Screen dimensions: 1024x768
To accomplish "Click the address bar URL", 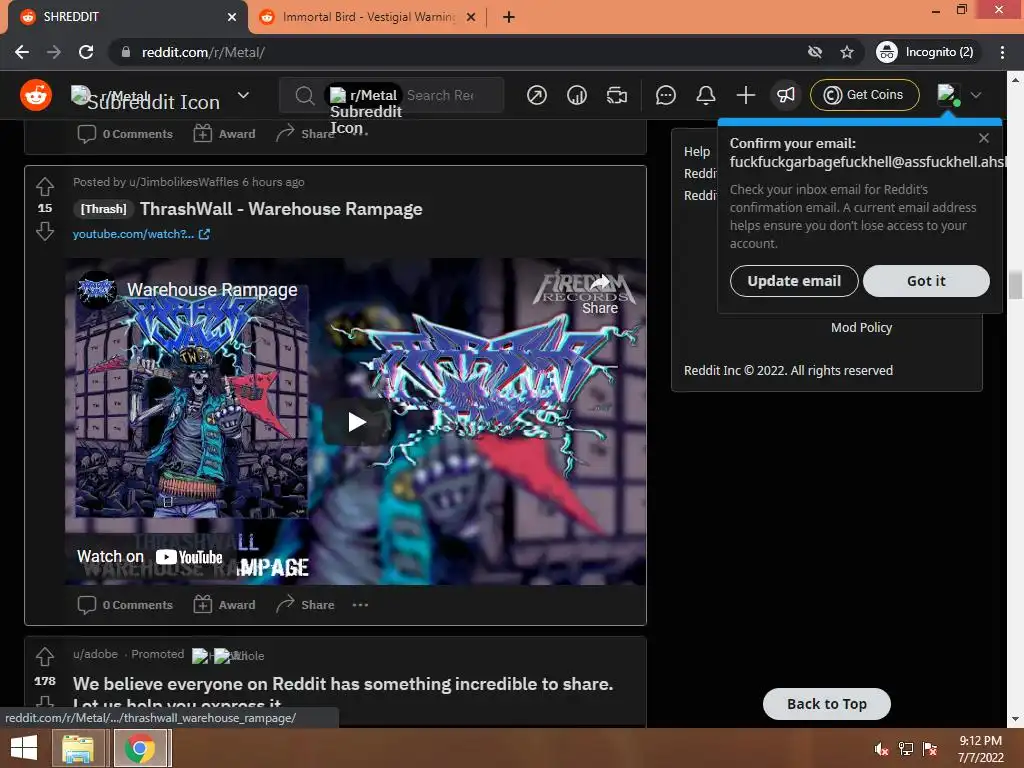I will point(203,52).
